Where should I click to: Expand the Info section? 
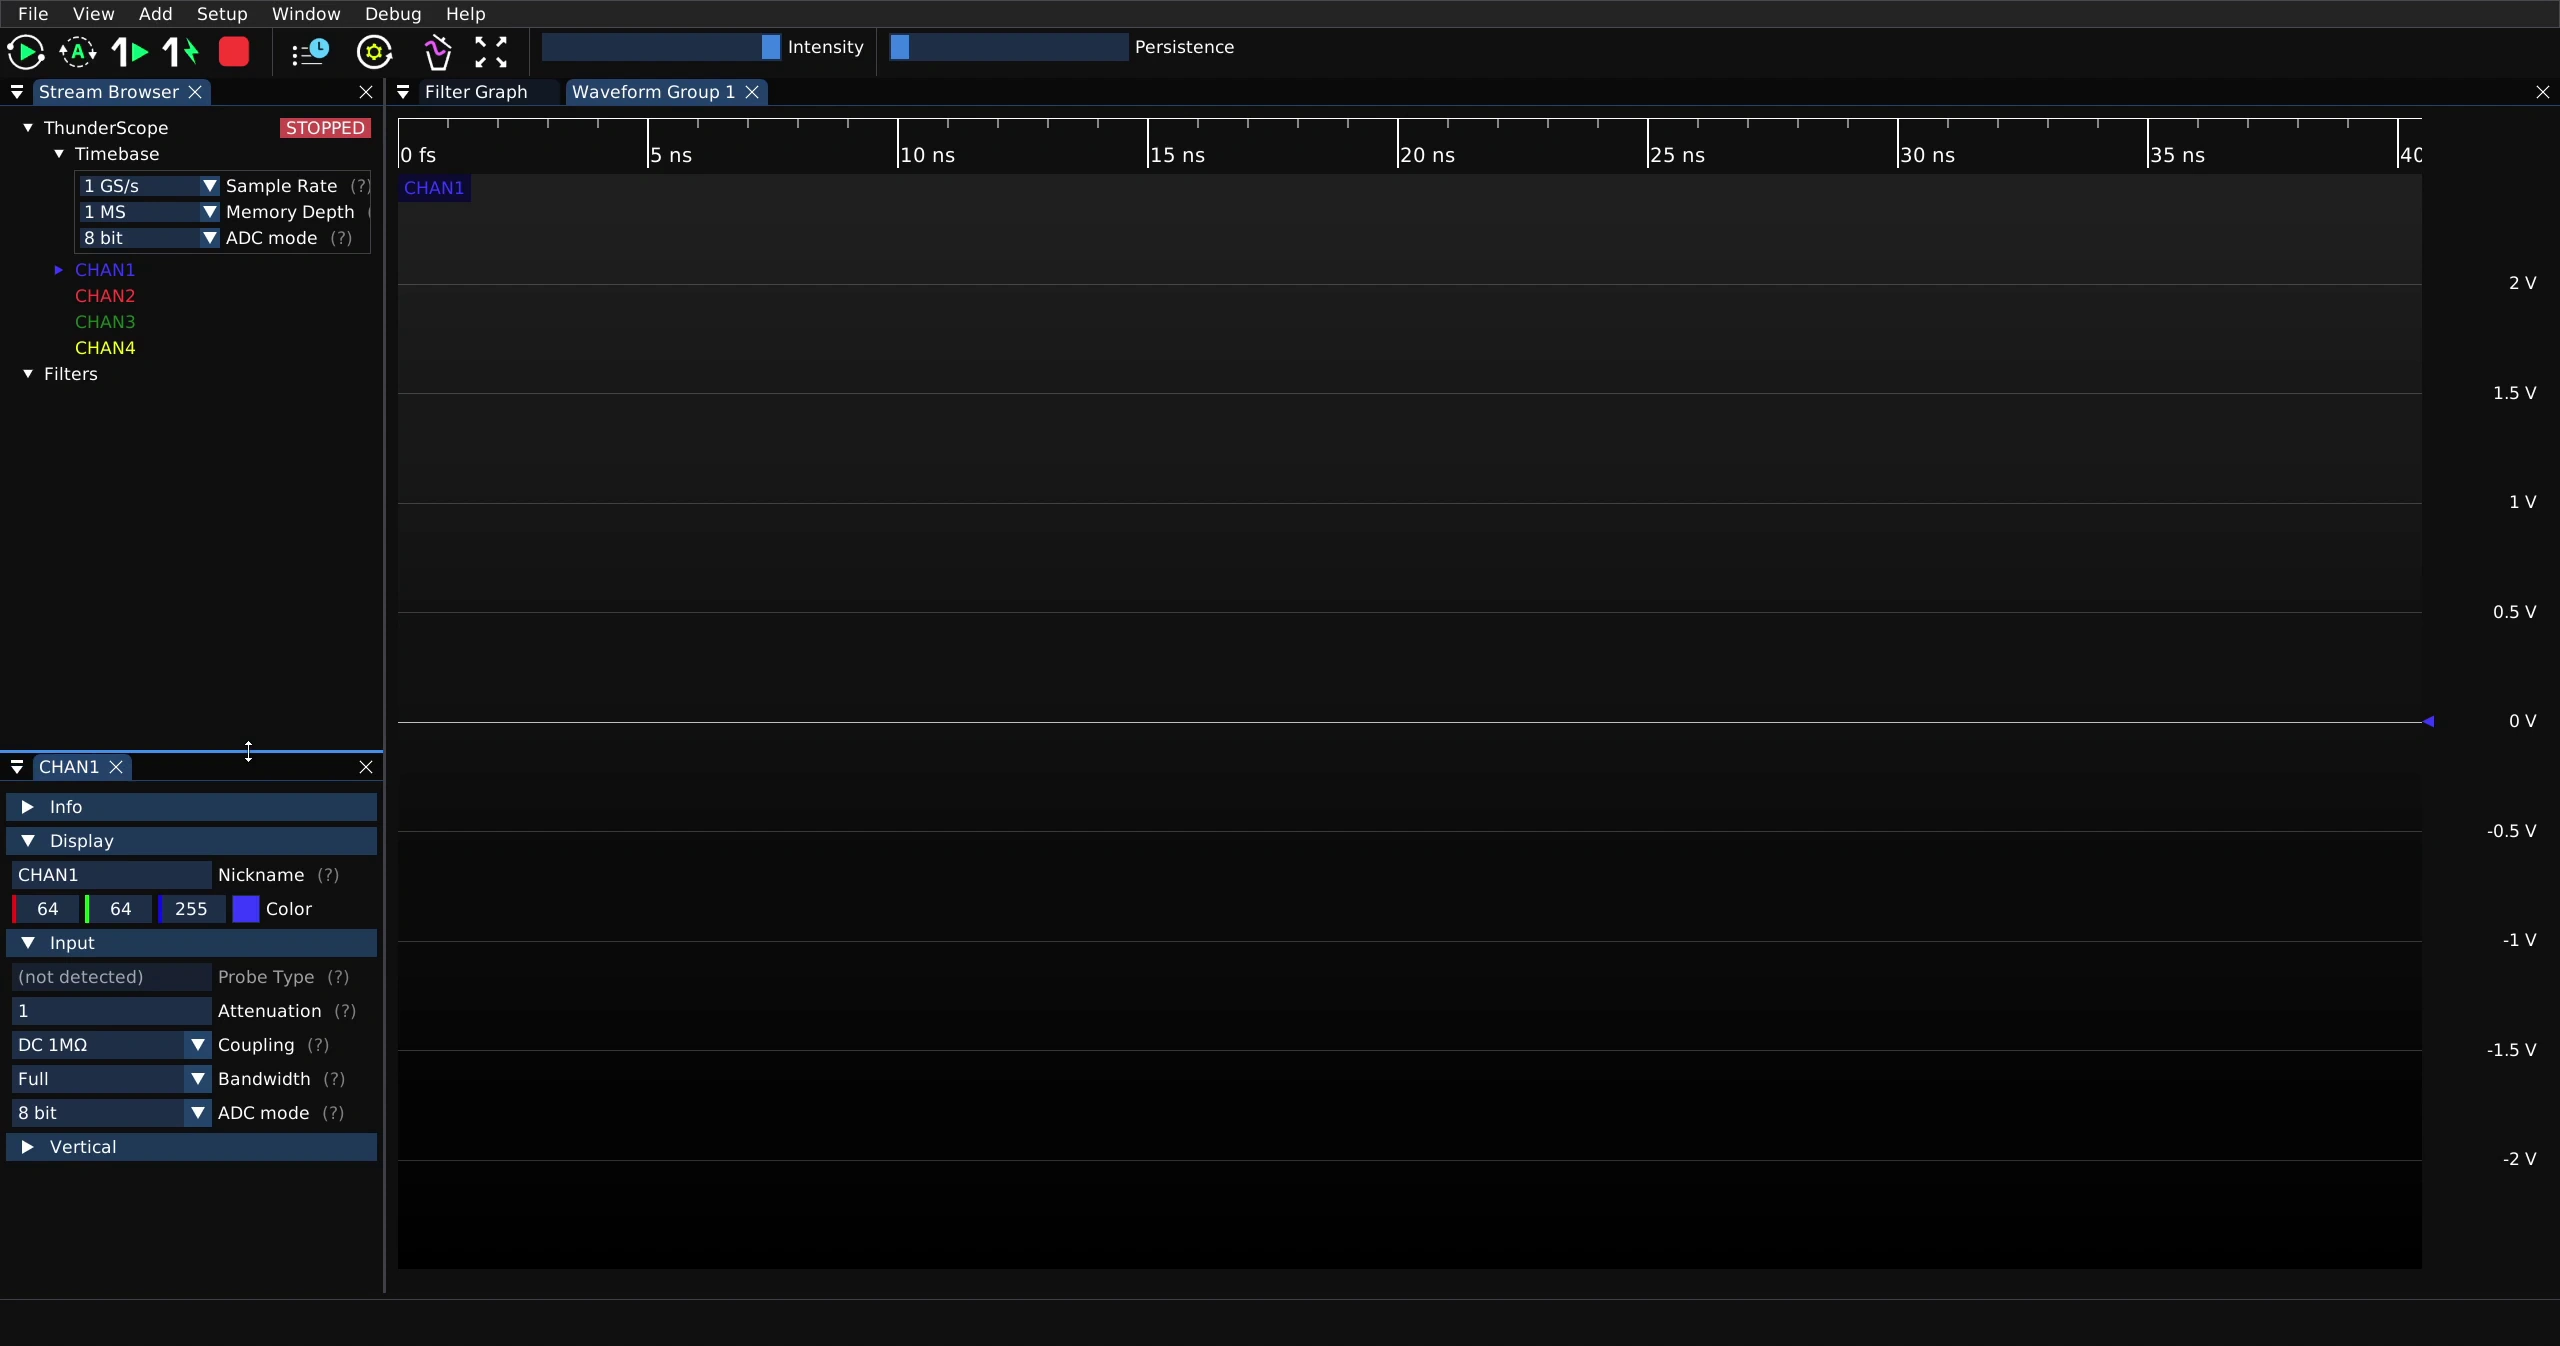[191, 807]
